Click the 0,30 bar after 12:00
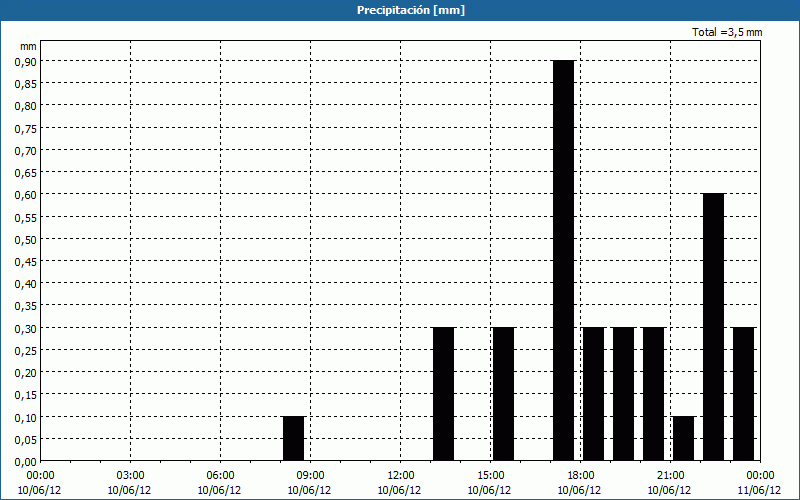 pyautogui.click(x=443, y=394)
